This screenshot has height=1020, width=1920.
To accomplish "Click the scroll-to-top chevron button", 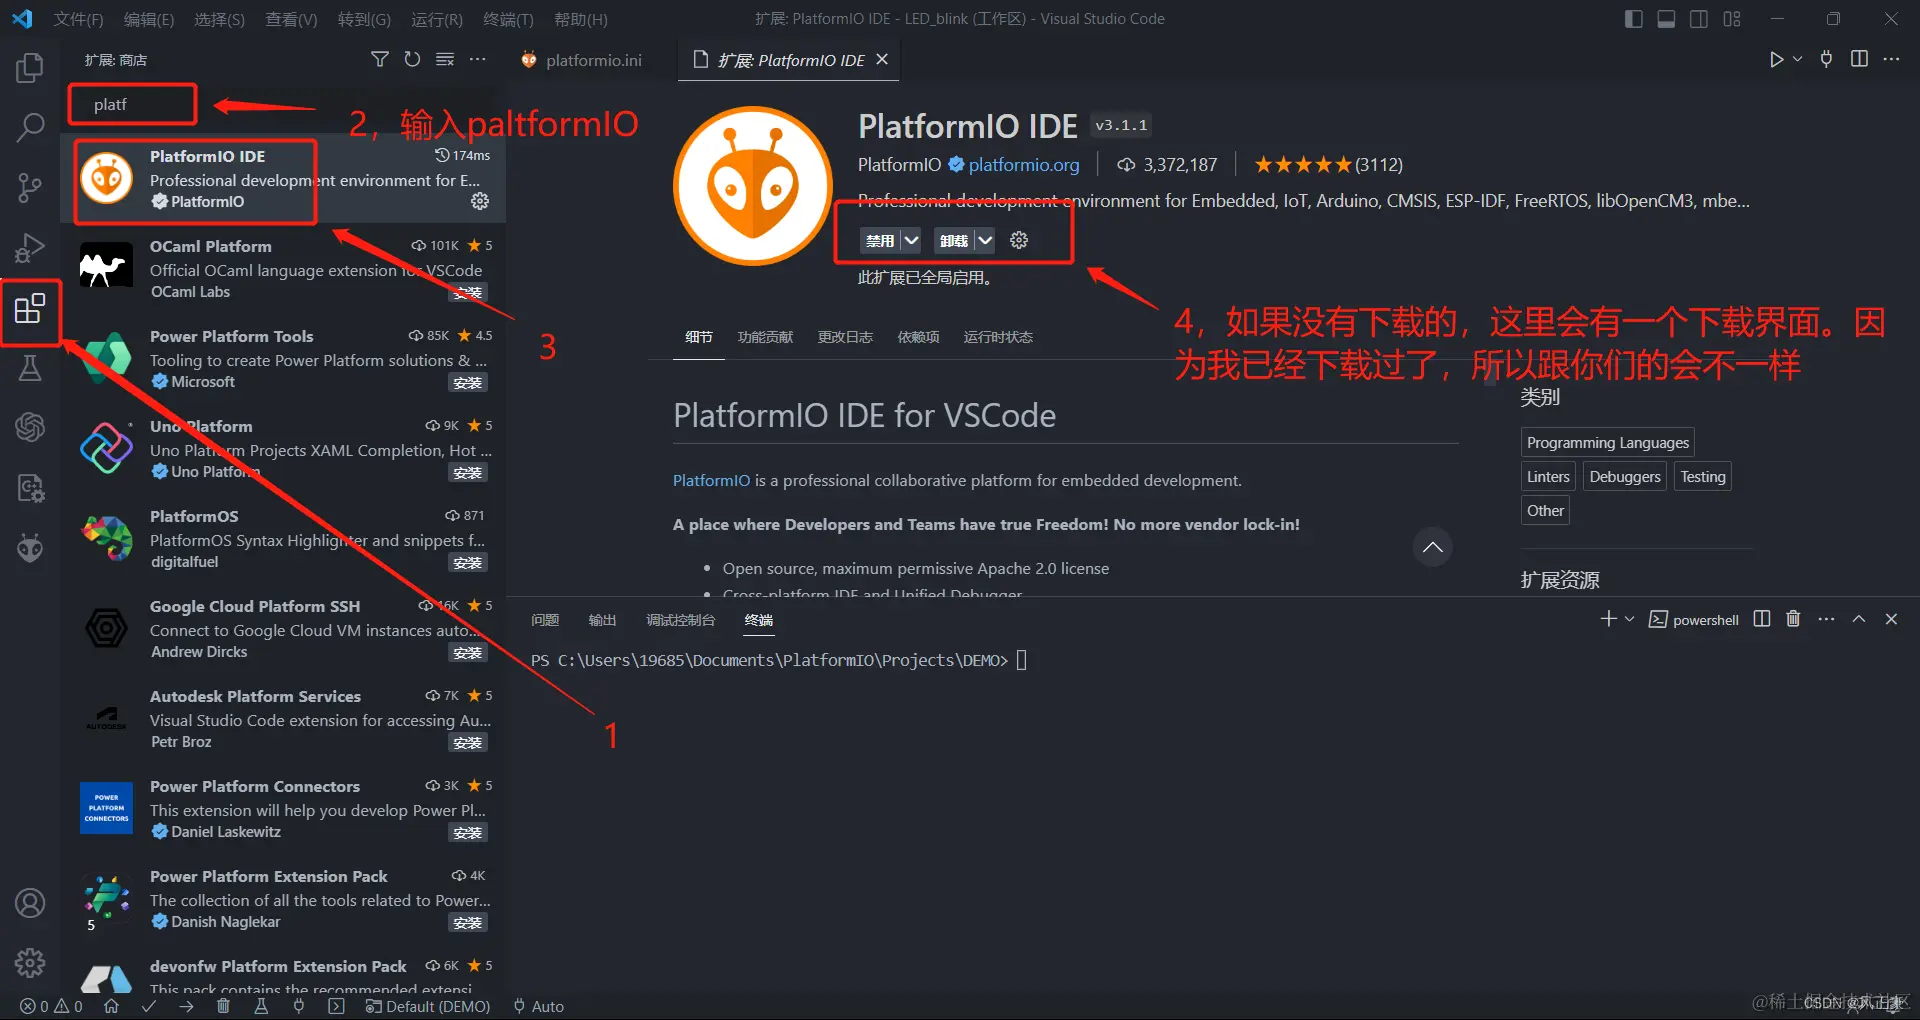I will (1432, 547).
